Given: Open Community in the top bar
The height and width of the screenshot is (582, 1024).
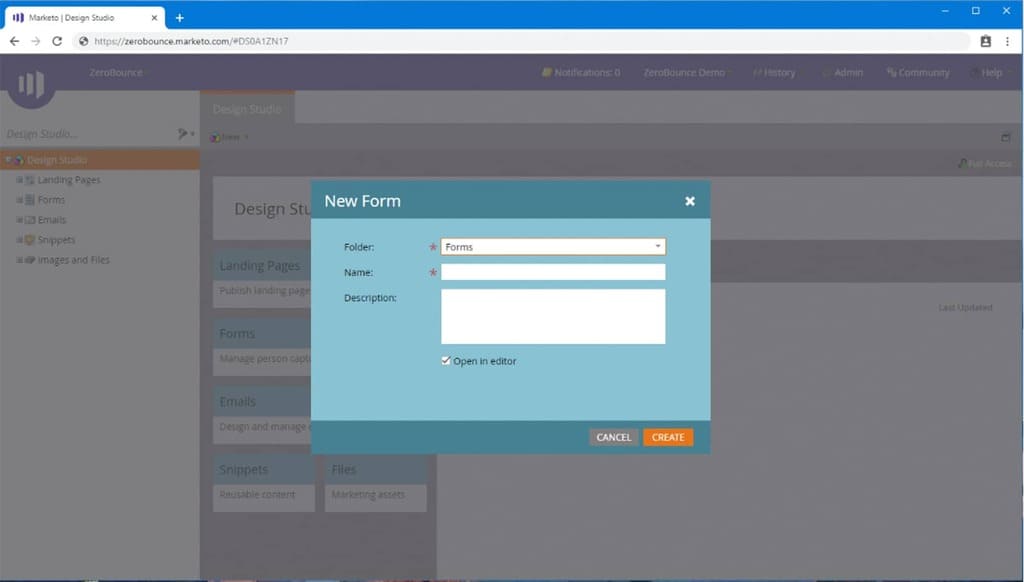Looking at the screenshot, I should tap(918, 73).
